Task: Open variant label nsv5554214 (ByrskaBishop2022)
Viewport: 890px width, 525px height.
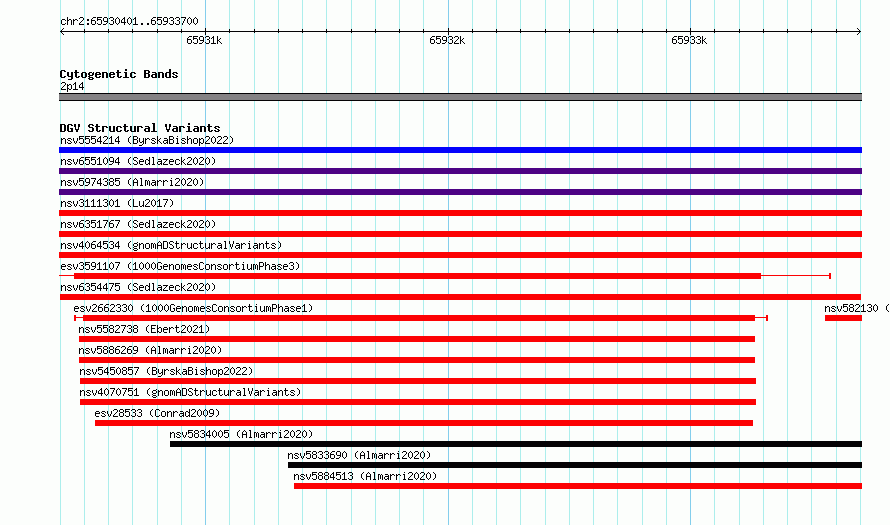Action: tap(147, 140)
